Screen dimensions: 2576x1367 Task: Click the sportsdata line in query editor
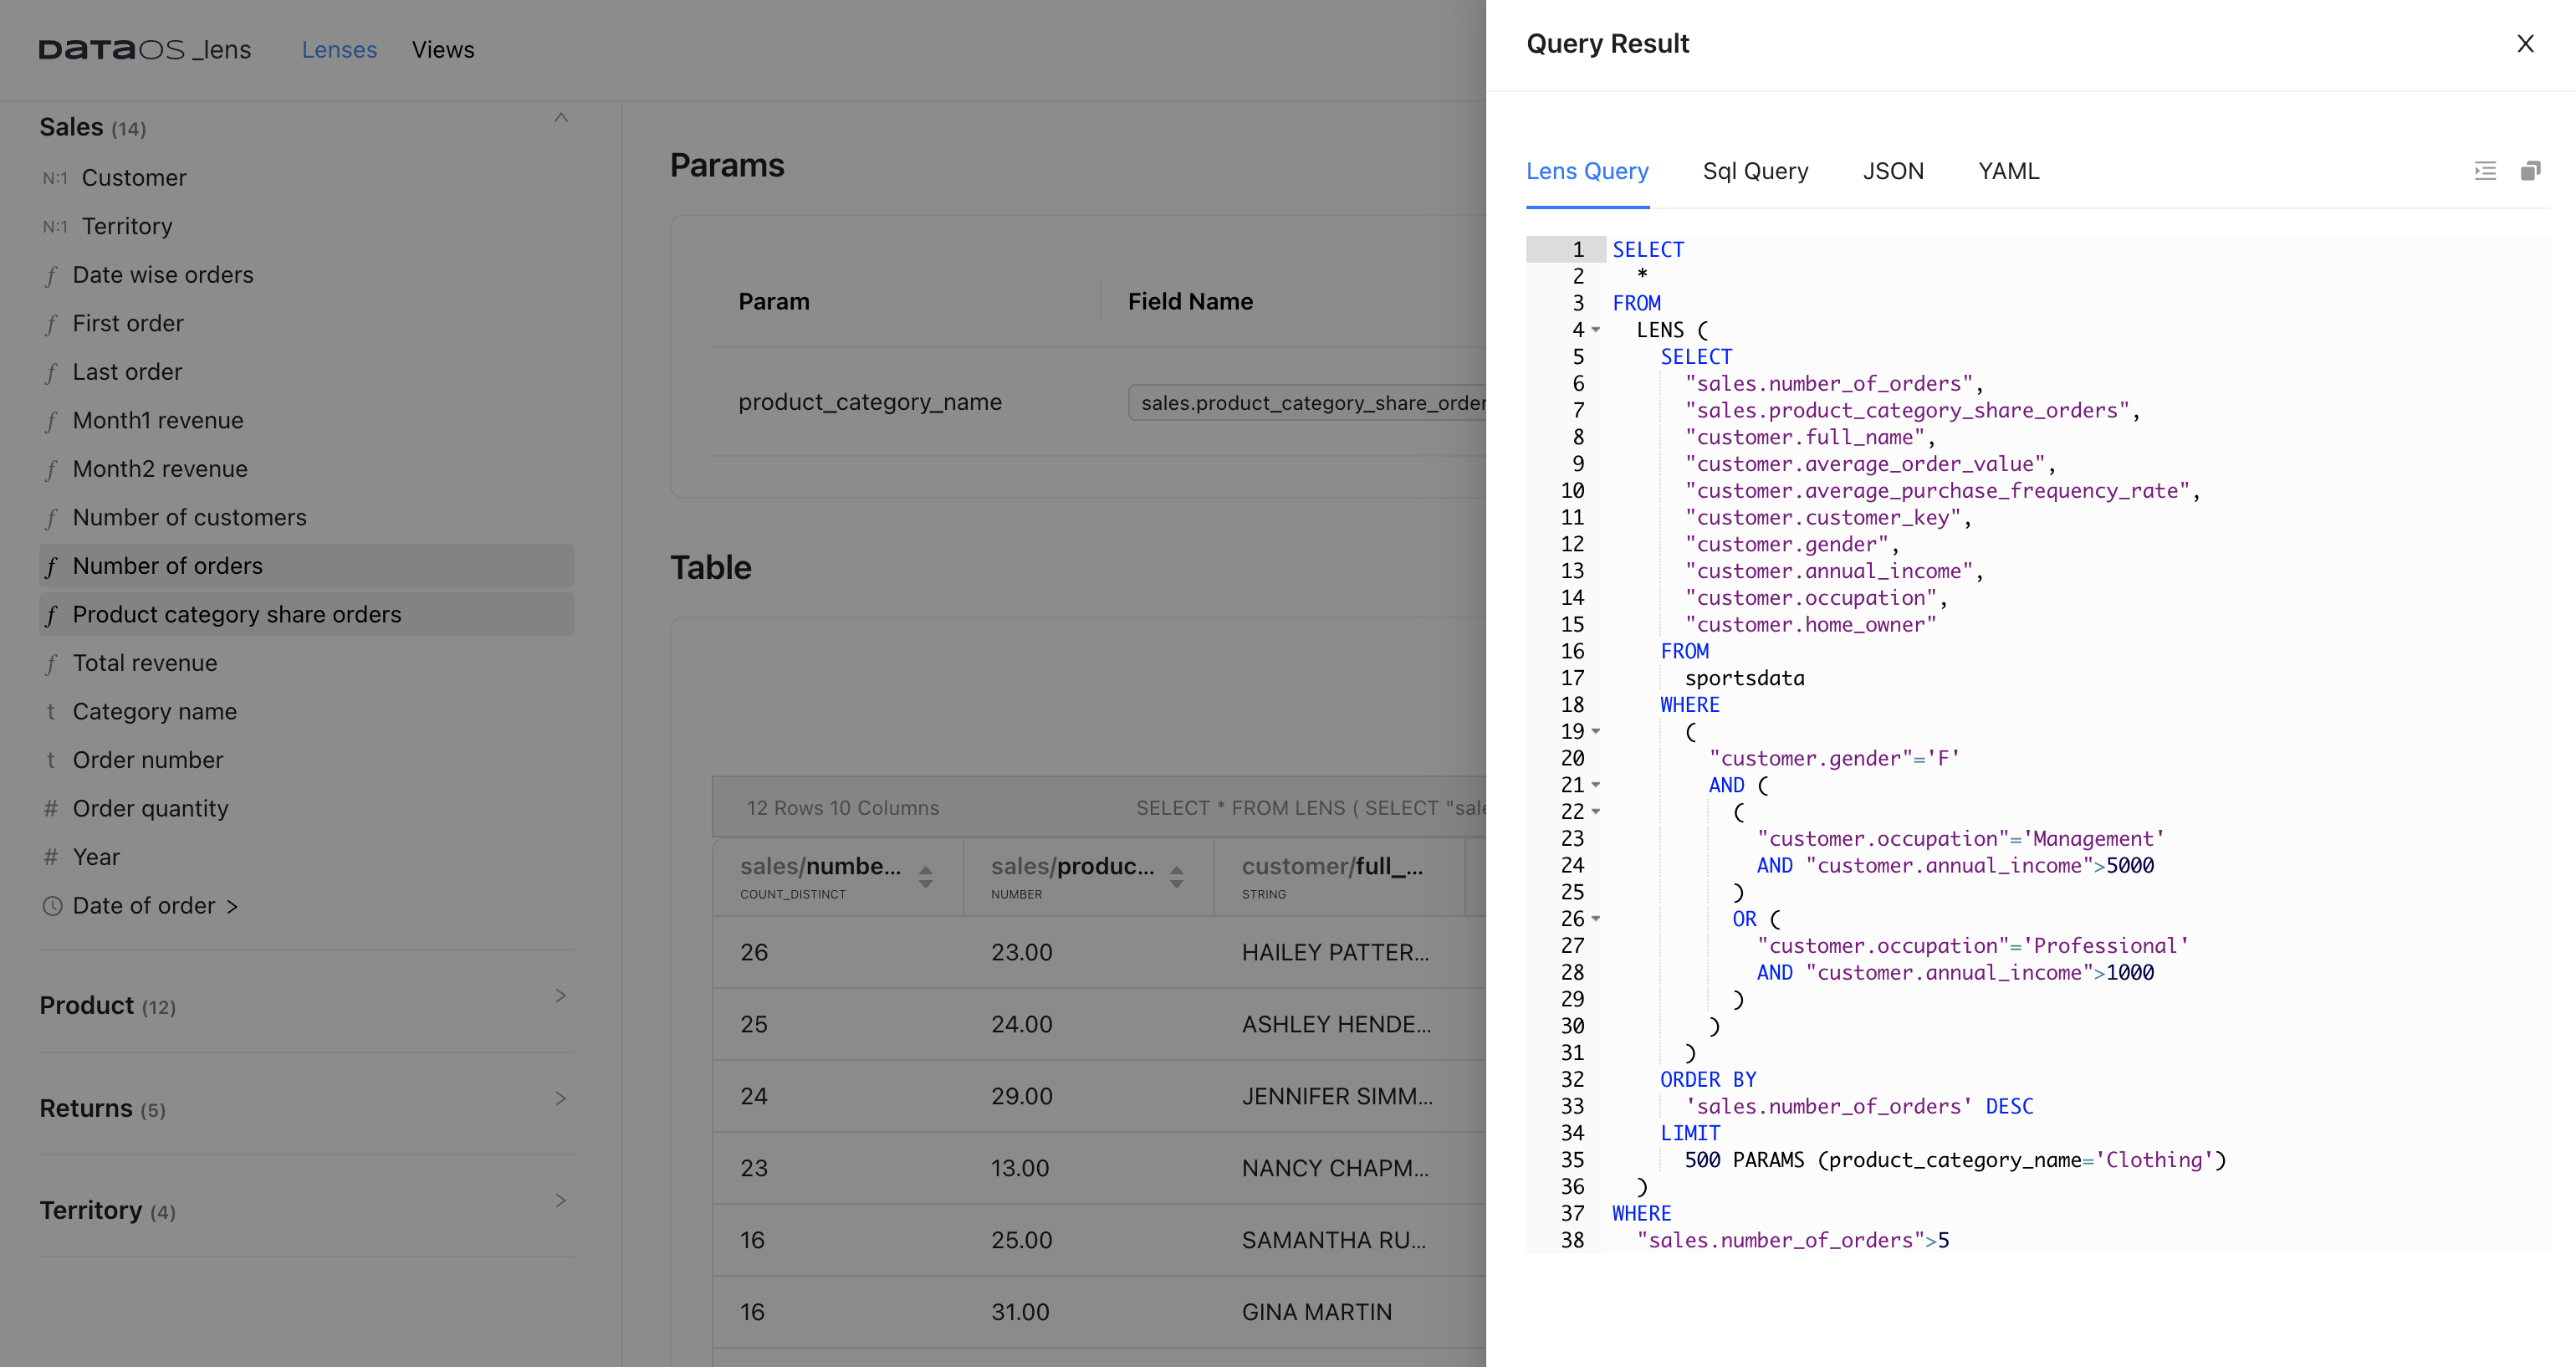[x=1744, y=678]
